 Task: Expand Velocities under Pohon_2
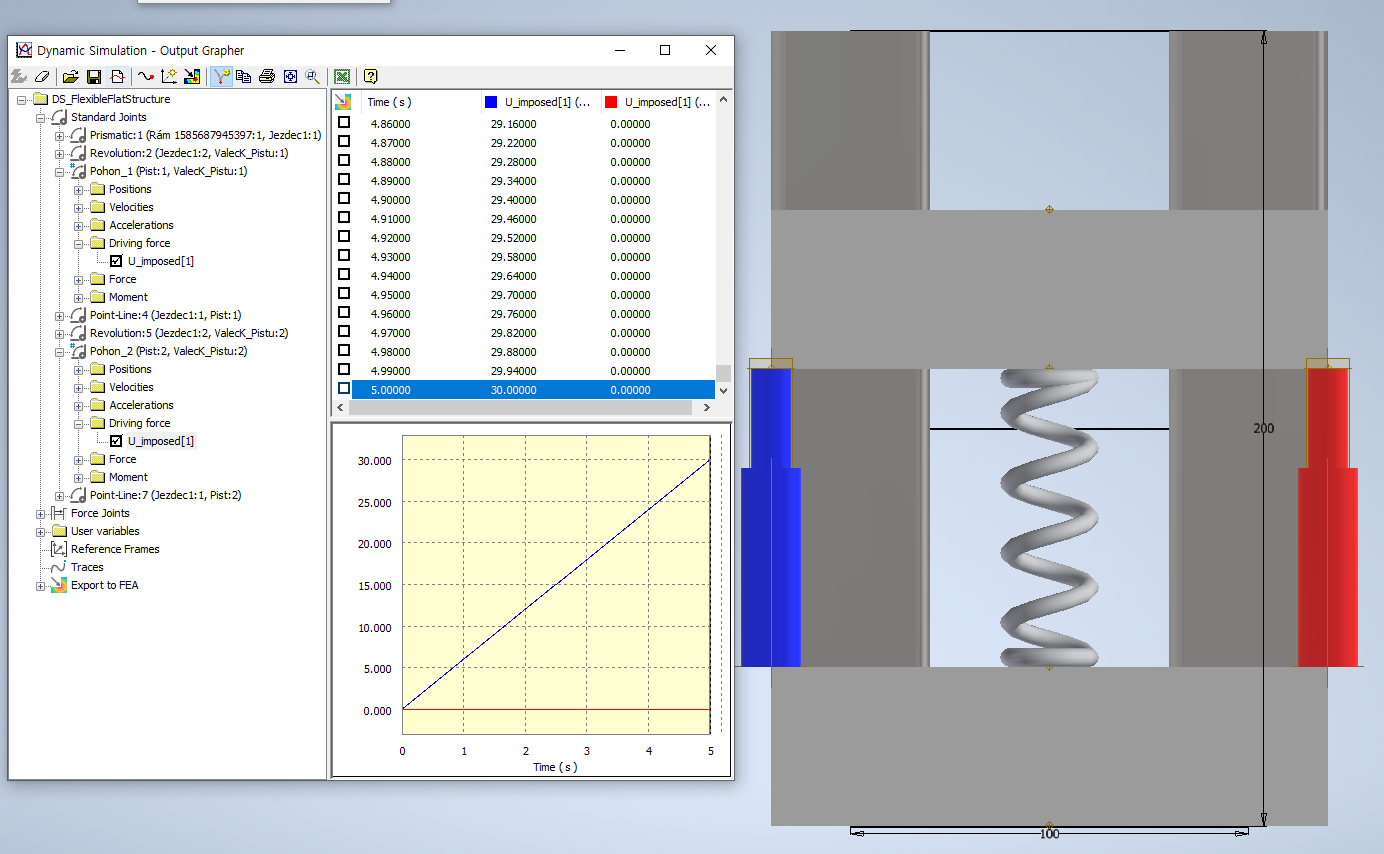tap(78, 387)
